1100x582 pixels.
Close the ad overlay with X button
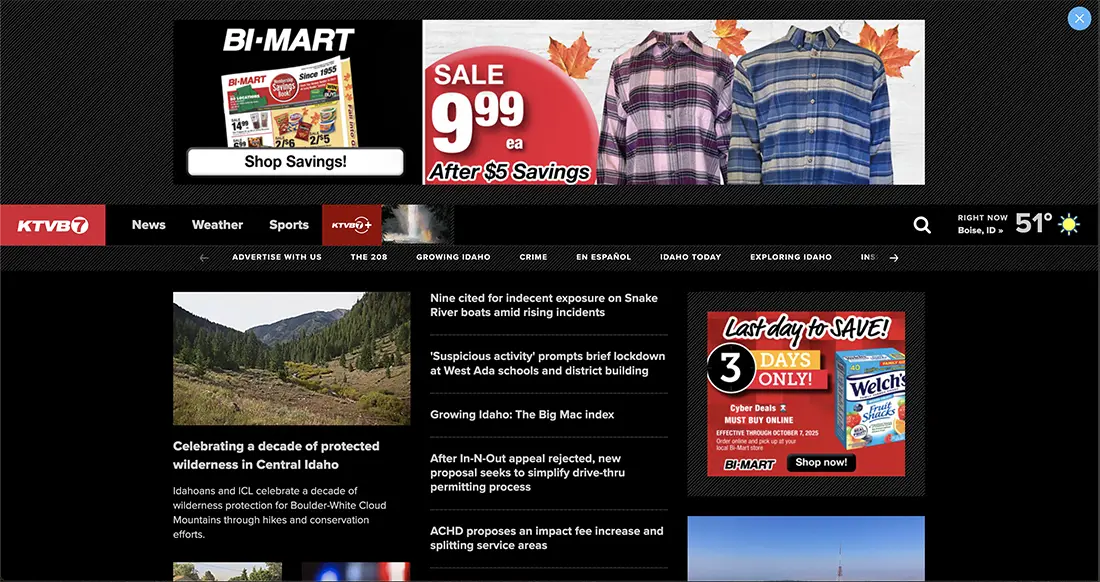tap(1079, 18)
